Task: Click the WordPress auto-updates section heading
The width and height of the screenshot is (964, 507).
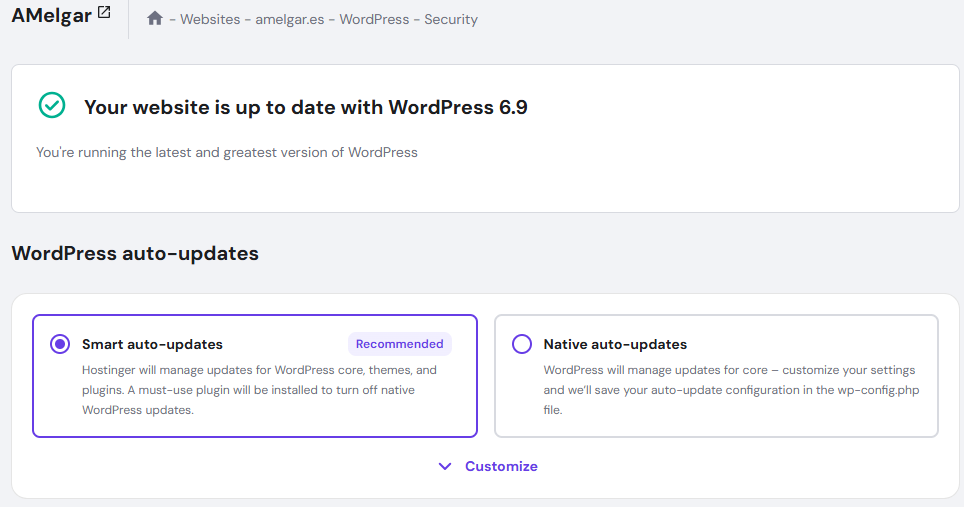Action: (x=135, y=253)
